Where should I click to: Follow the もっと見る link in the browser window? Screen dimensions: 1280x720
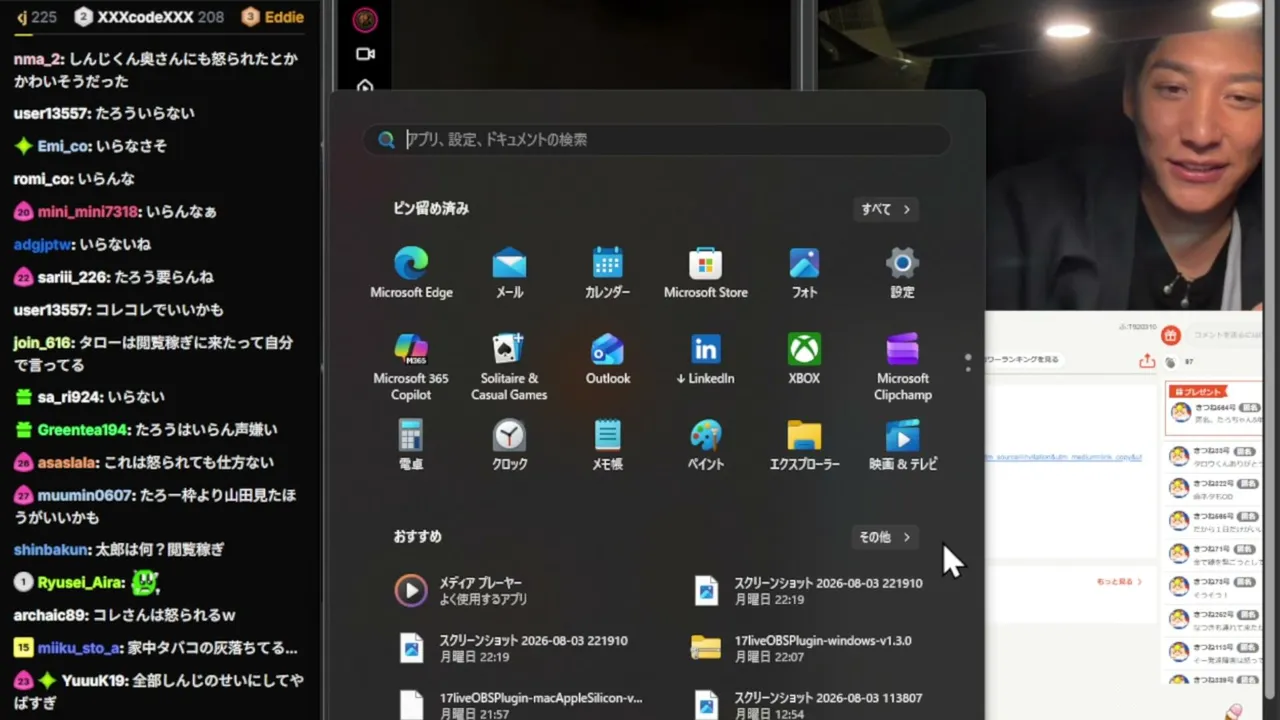pos(1119,581)
